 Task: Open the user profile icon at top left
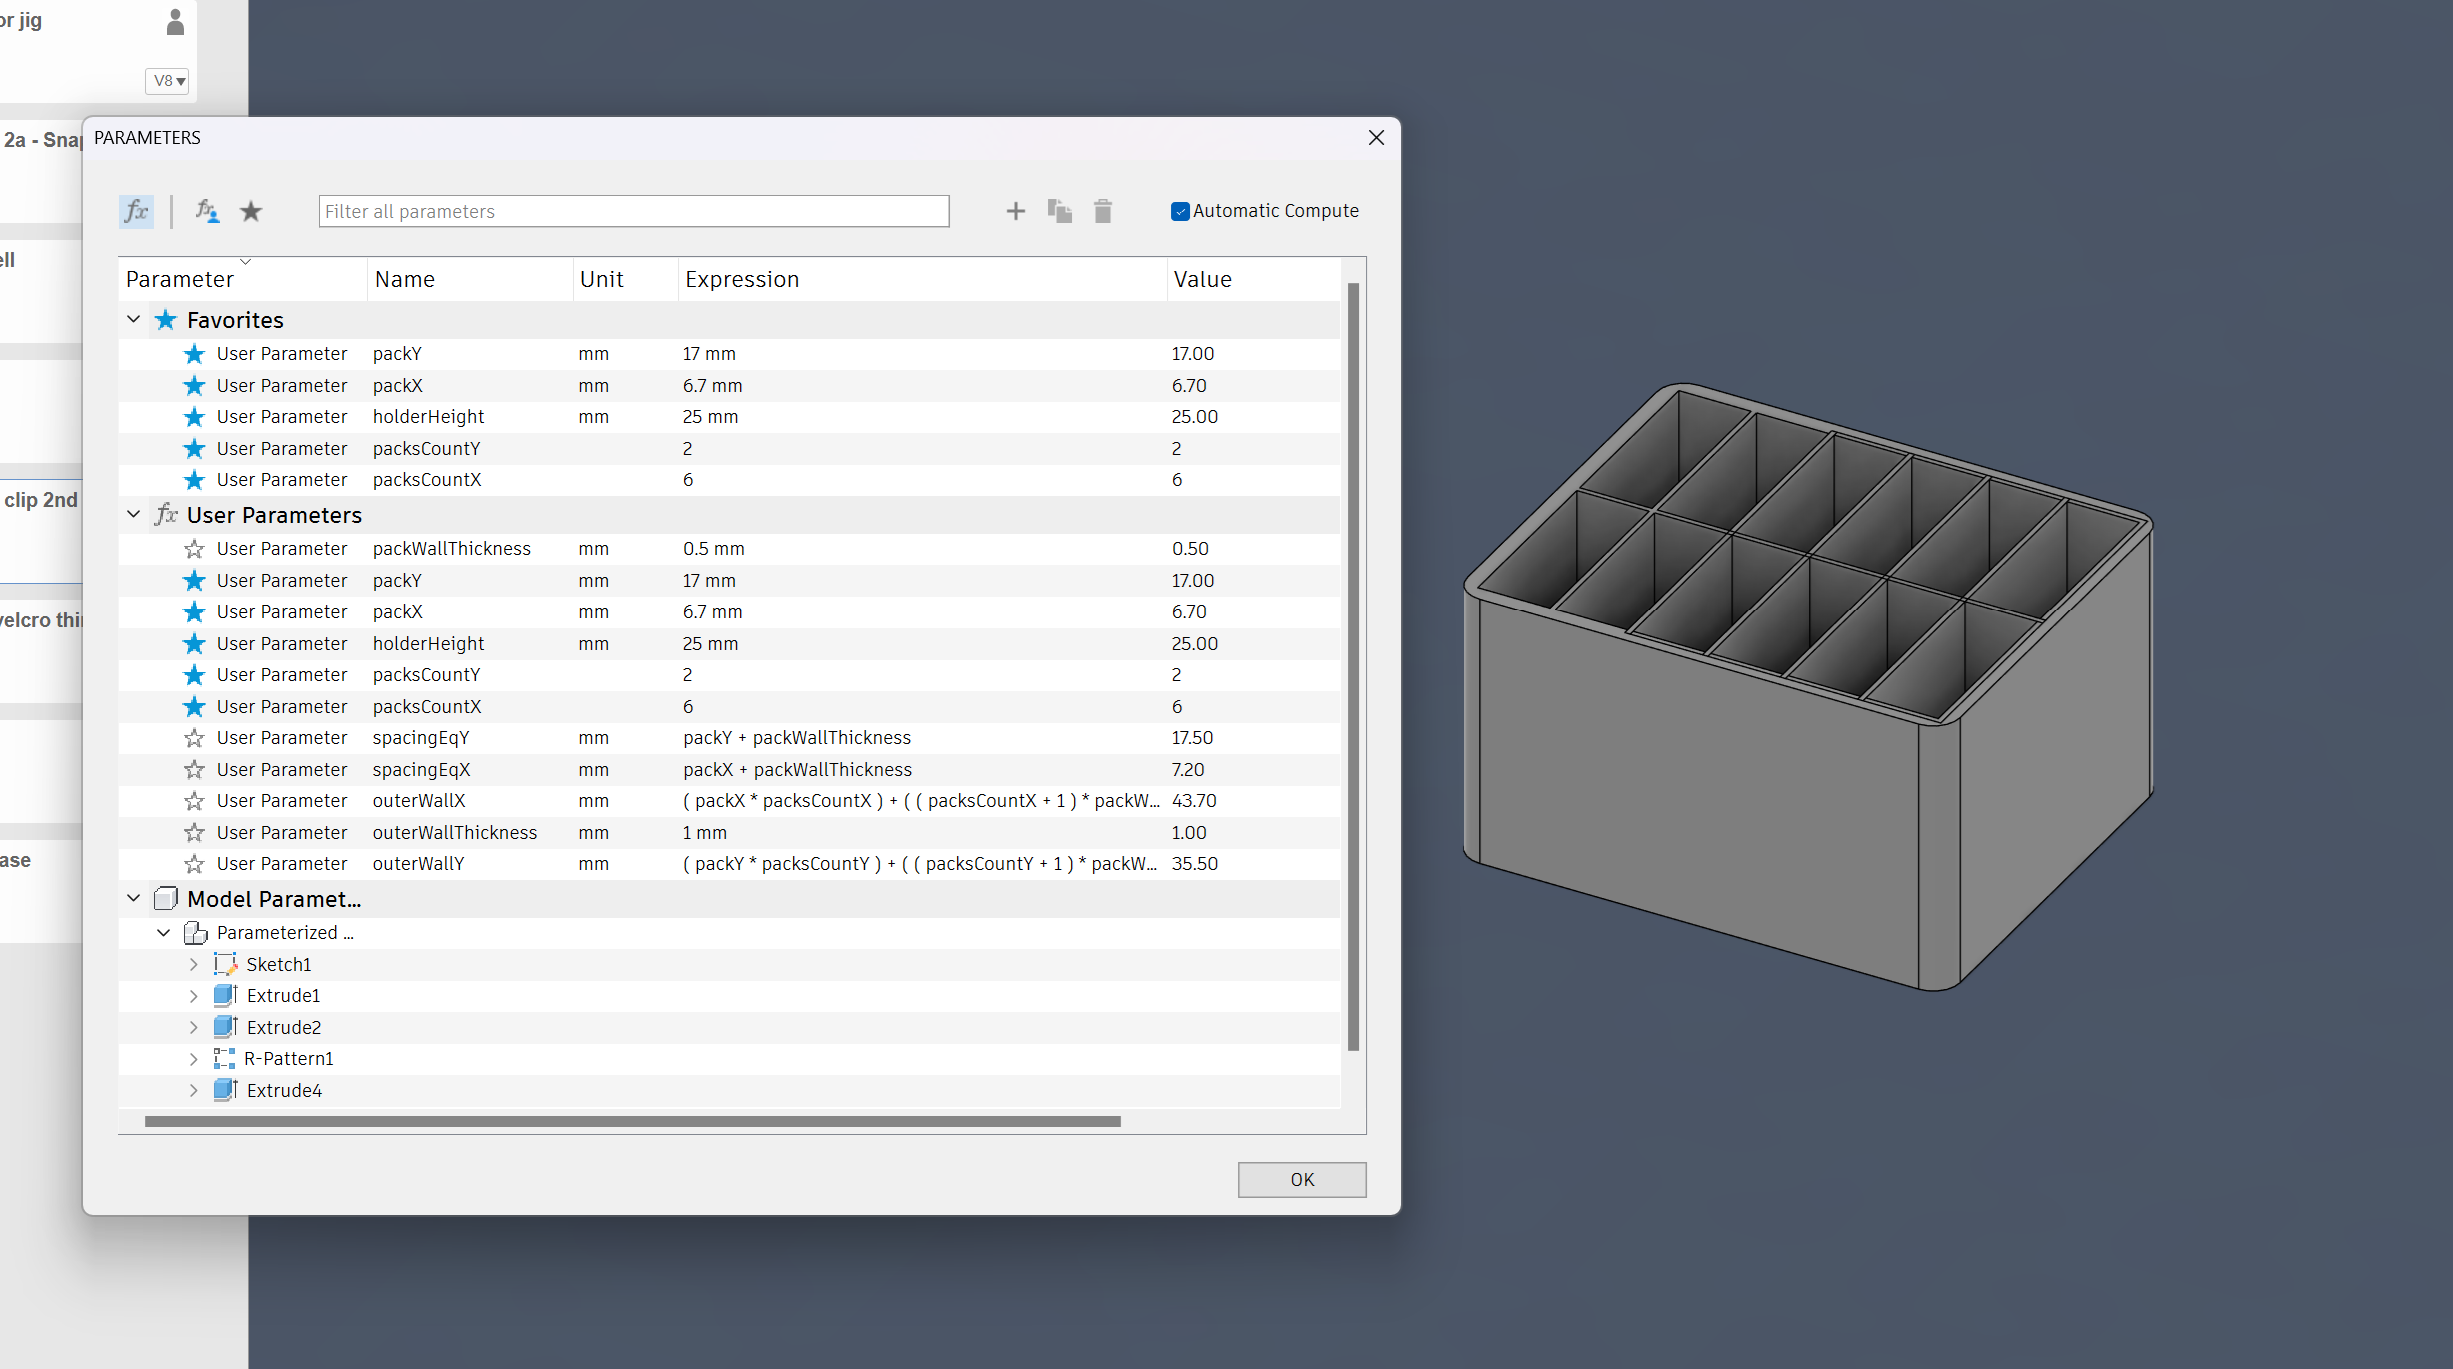[x=175, y=22]
